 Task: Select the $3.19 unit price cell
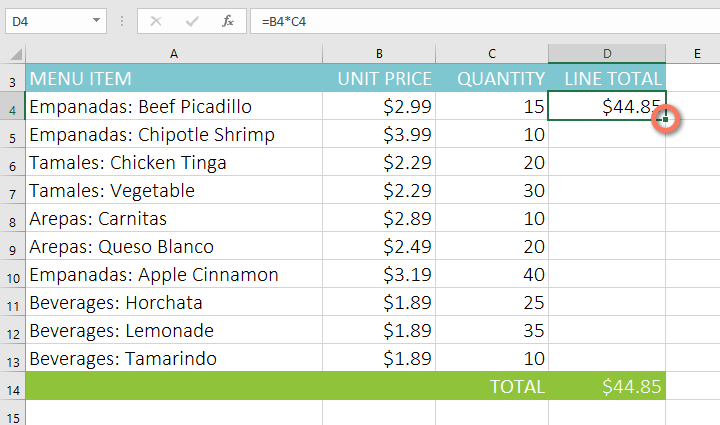click(x=380, y=275)
